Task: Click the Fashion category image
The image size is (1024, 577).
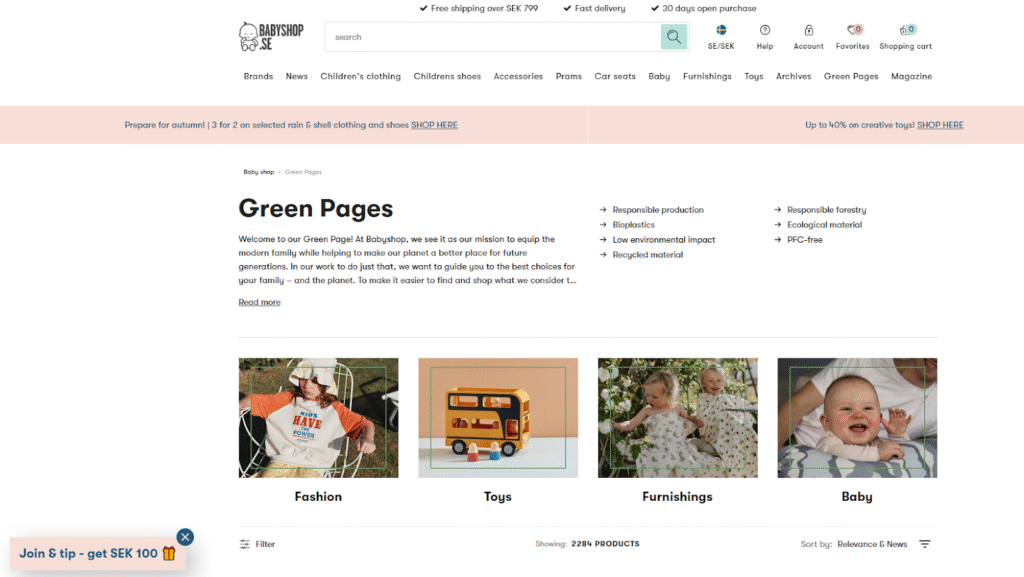Action: 318,418
